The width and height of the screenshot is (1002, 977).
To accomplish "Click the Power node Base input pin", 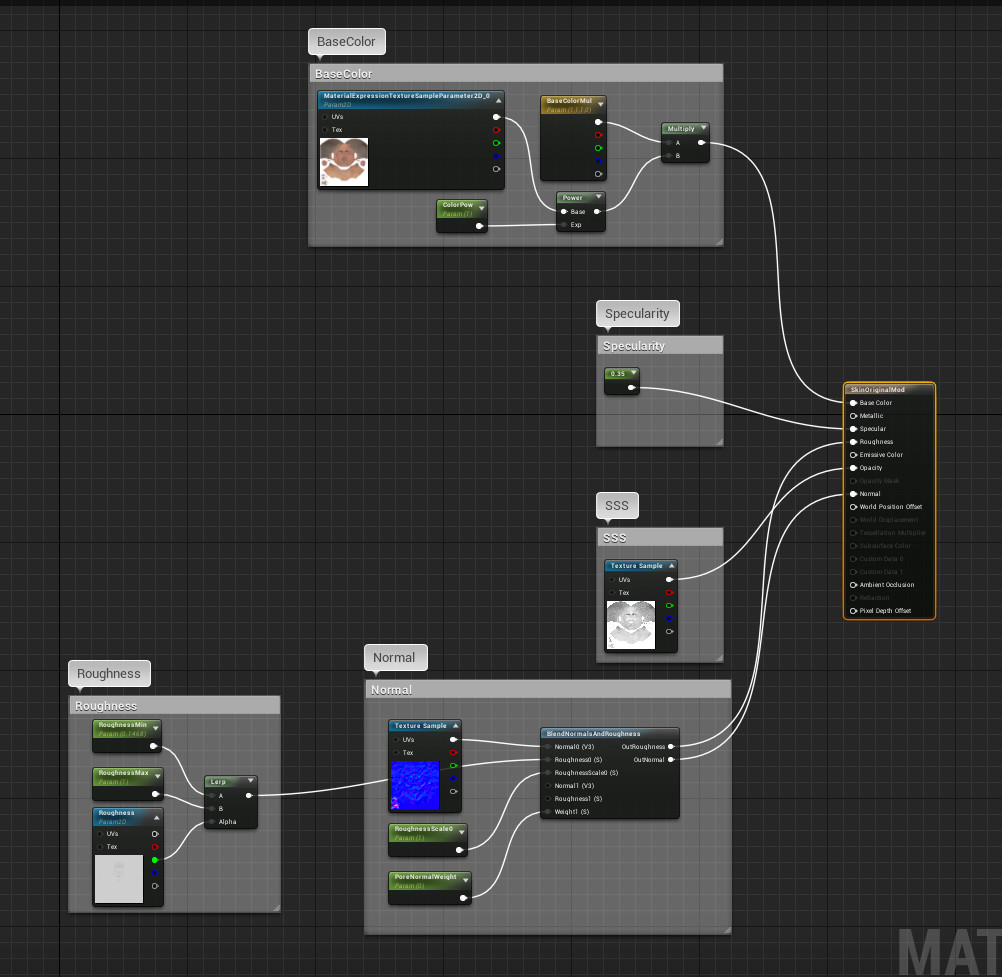I will click(x=564, y=212).
